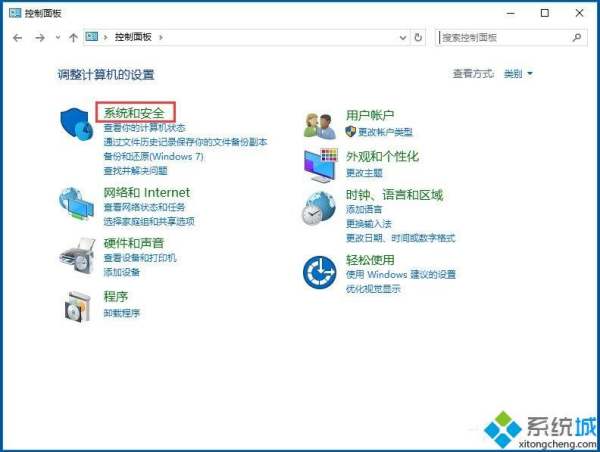Click the title bar Control Panel icon
This screenshot has height=452, width=600.
(x=15, y=13)
